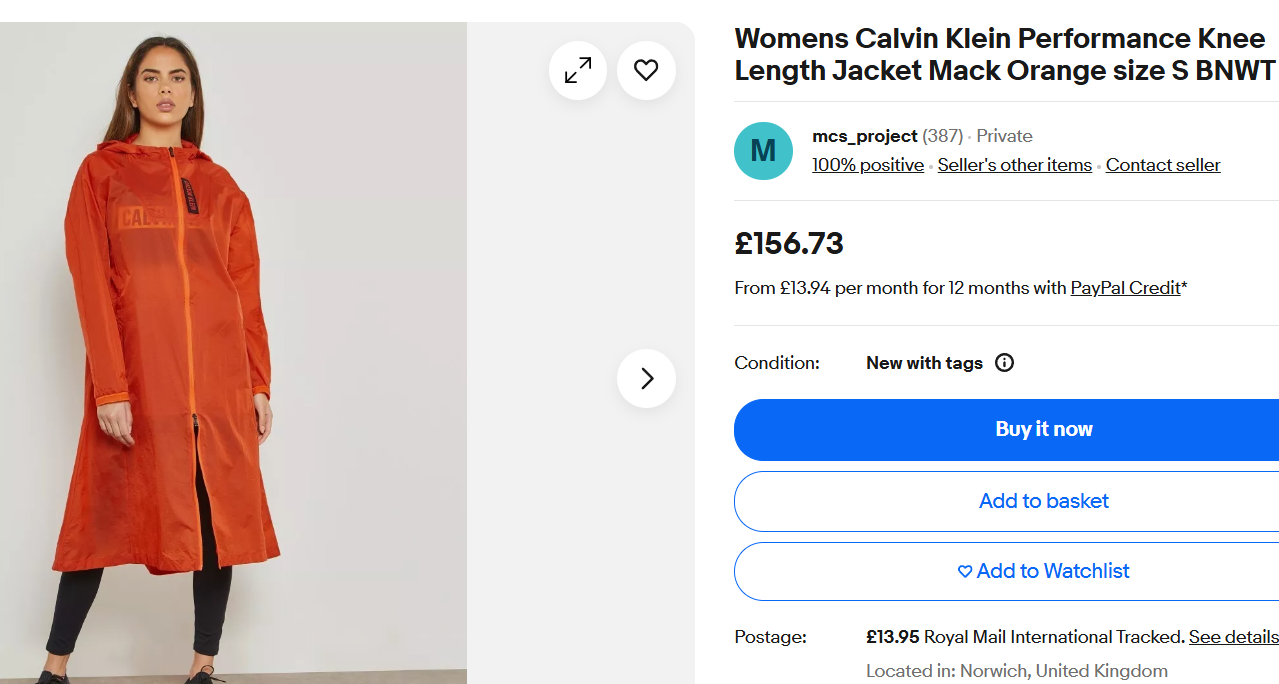Click the heart icon on product image
The width and height of the screenshot is (1279, 684).
point(646,71)
